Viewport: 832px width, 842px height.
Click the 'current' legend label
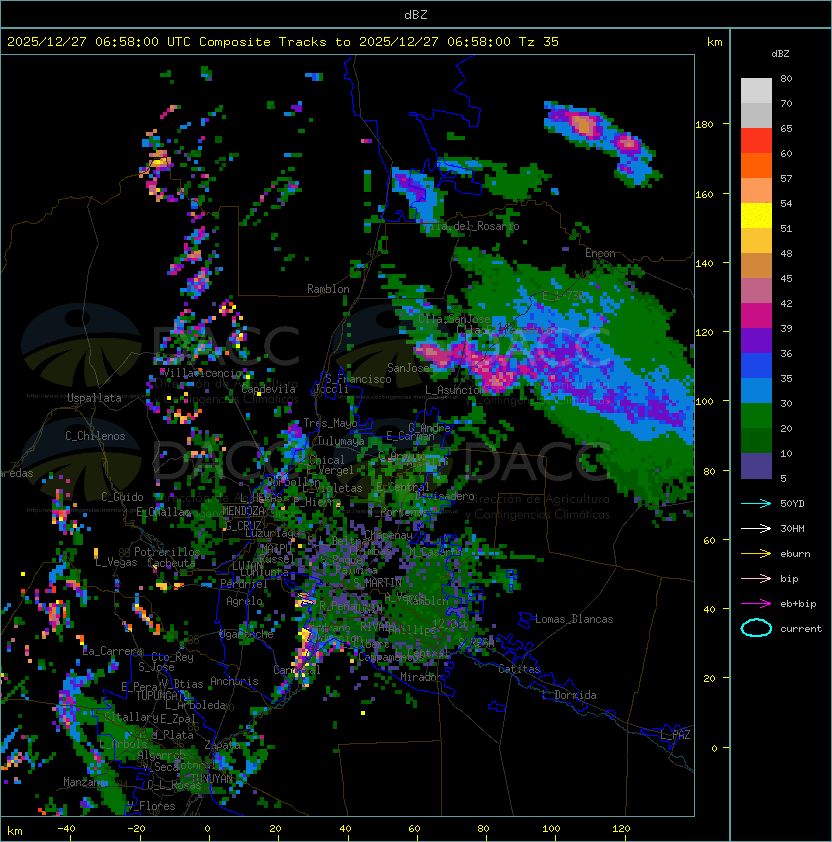point(801,629)
